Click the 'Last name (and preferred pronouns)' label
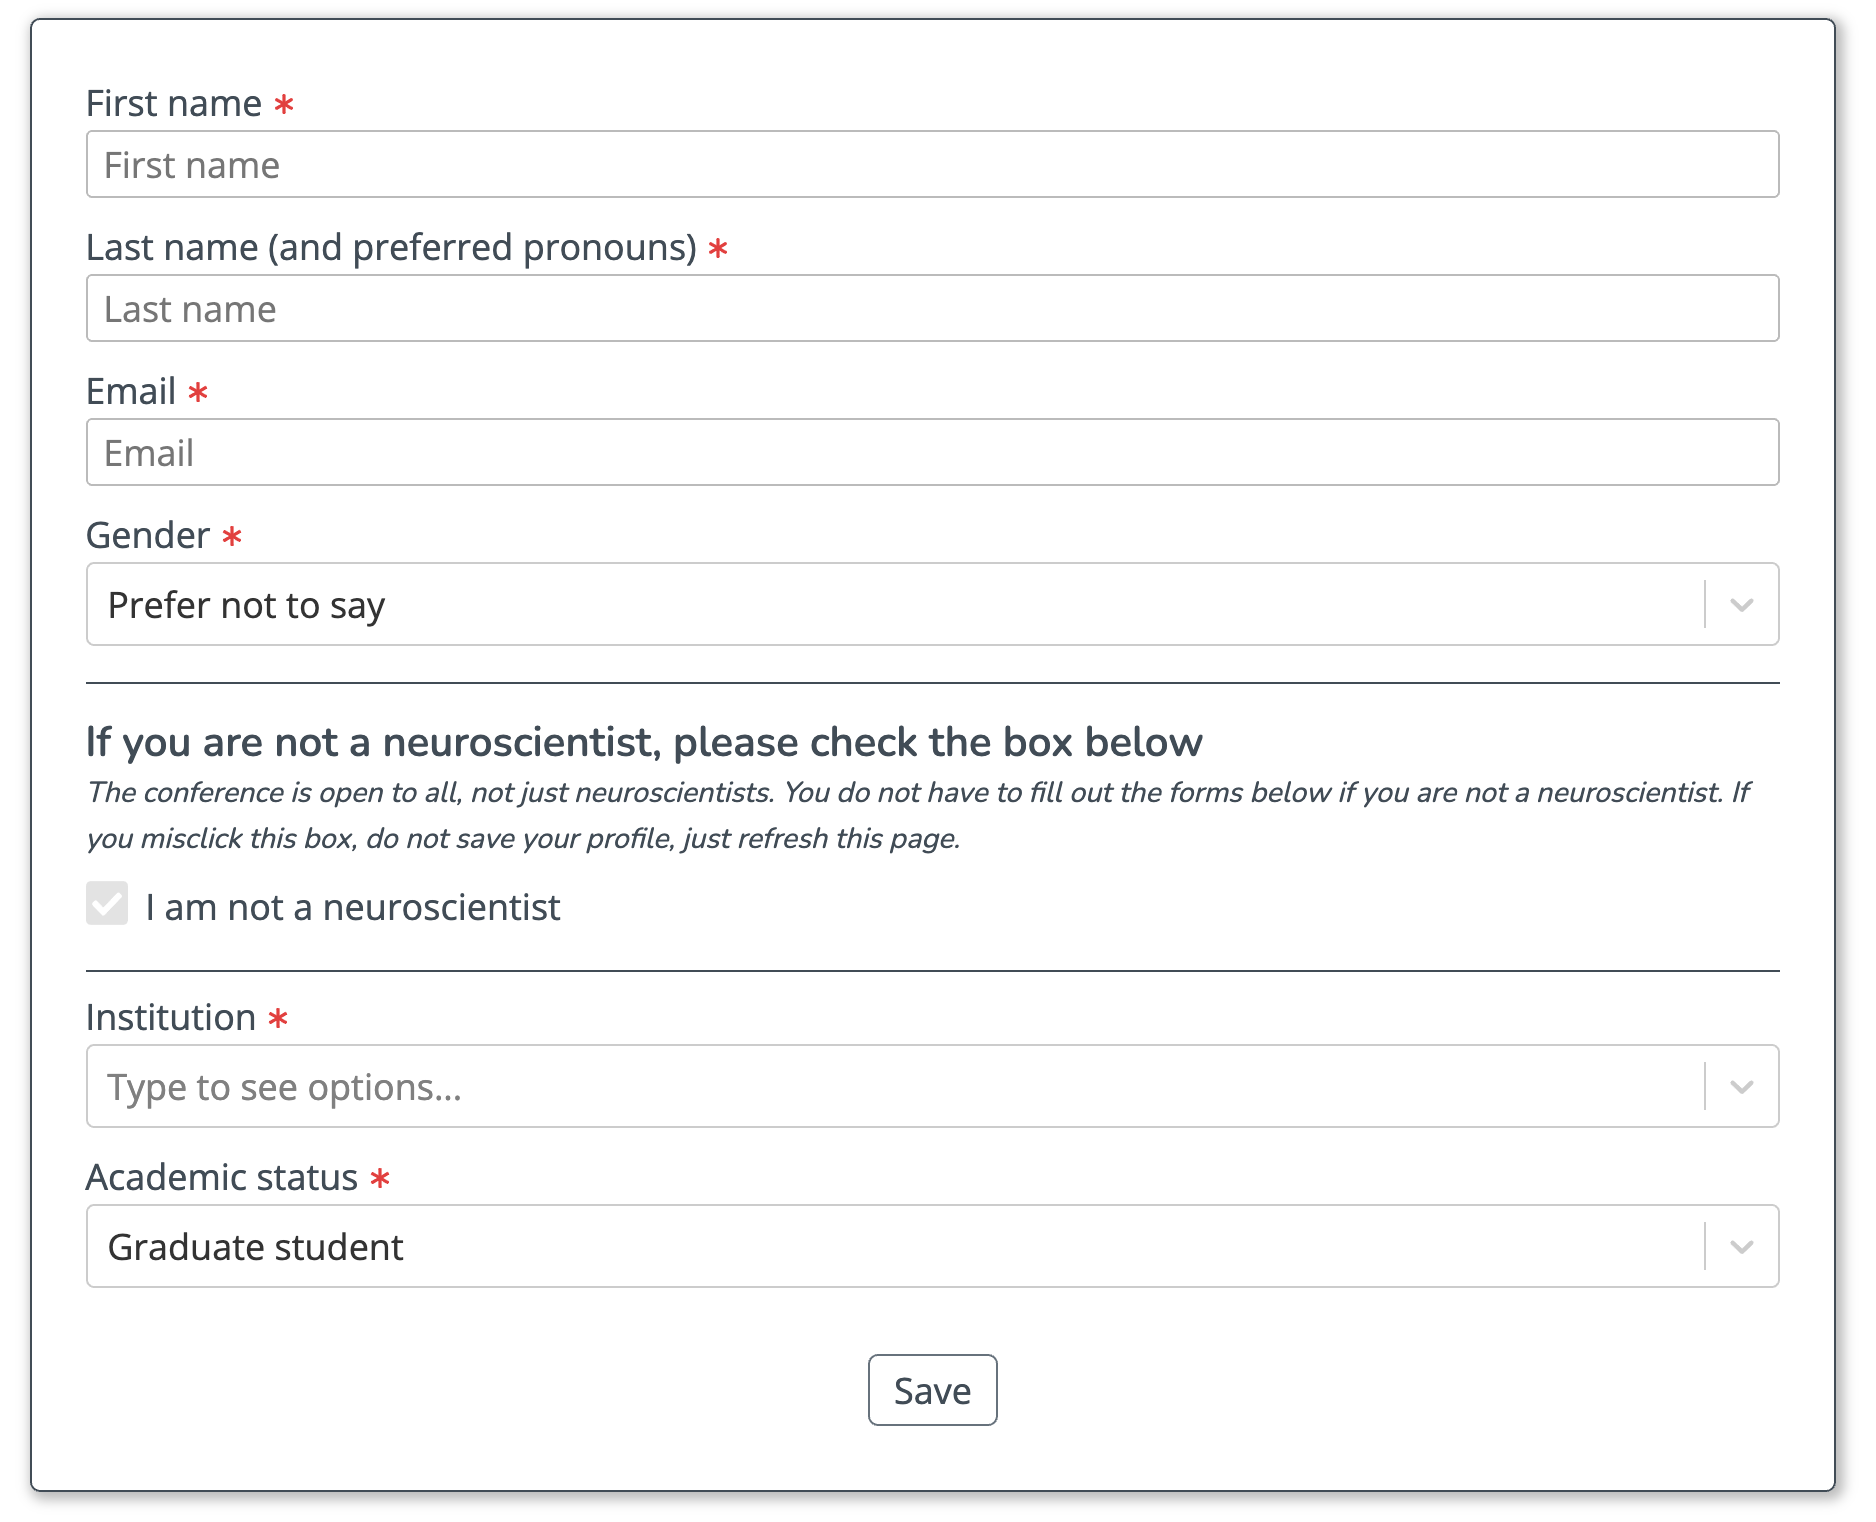The height and width of the screenshot is (1522, 1876). coord(391,248)
